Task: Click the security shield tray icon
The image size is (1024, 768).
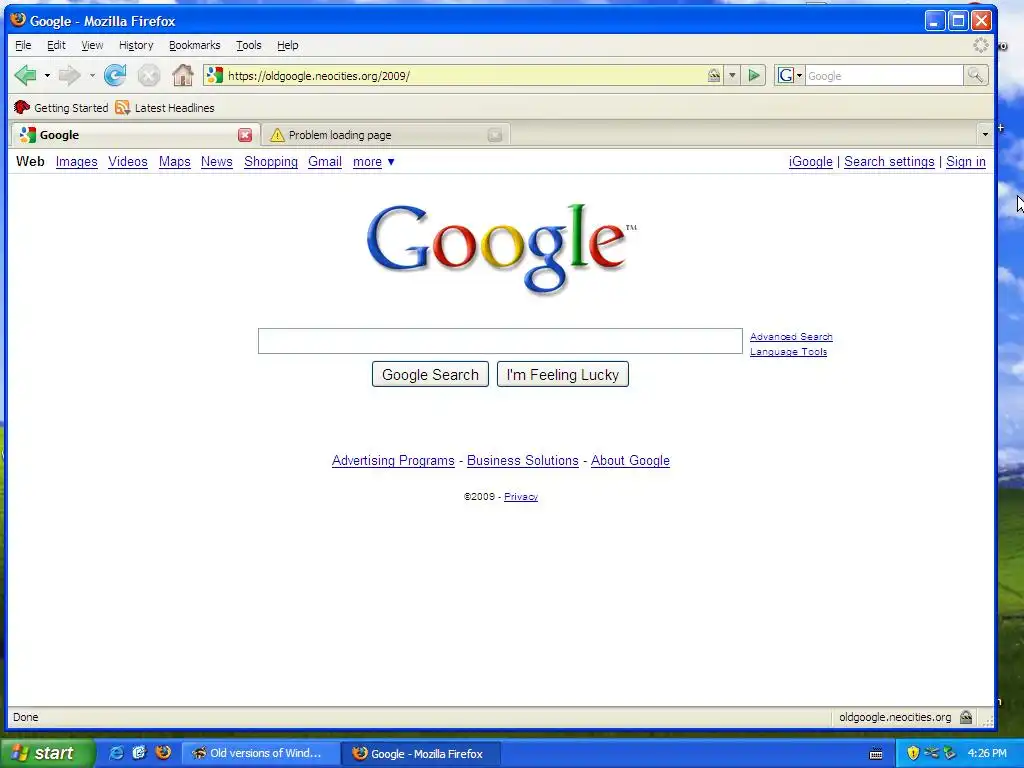Action: tap(913, 753)
